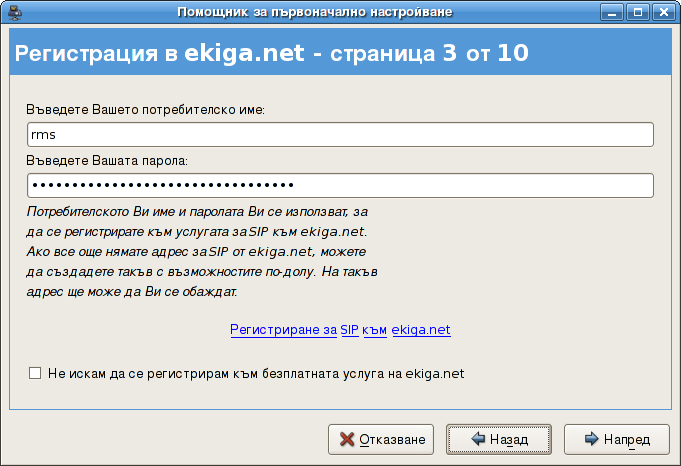The image size is (681, 466).
Task: Click the 'страница 3 от 10' page indicator
Action: (421, 53)
